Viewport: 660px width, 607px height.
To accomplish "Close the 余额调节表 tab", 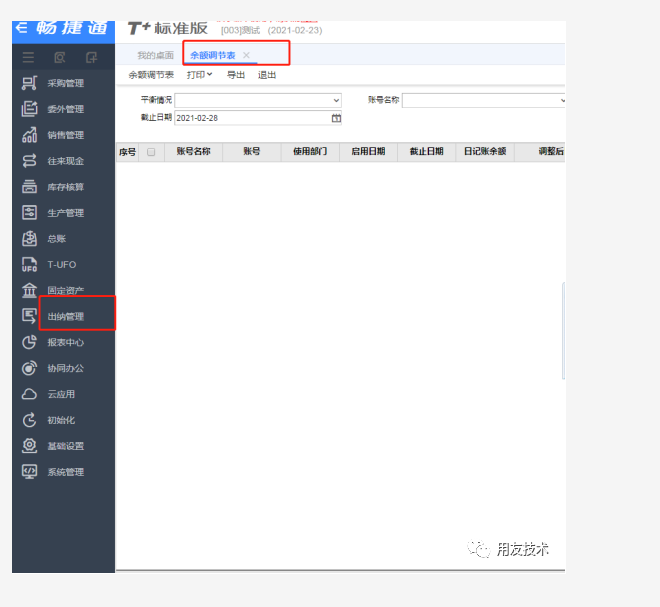I will pyautogui.click(x=246, y=55).
